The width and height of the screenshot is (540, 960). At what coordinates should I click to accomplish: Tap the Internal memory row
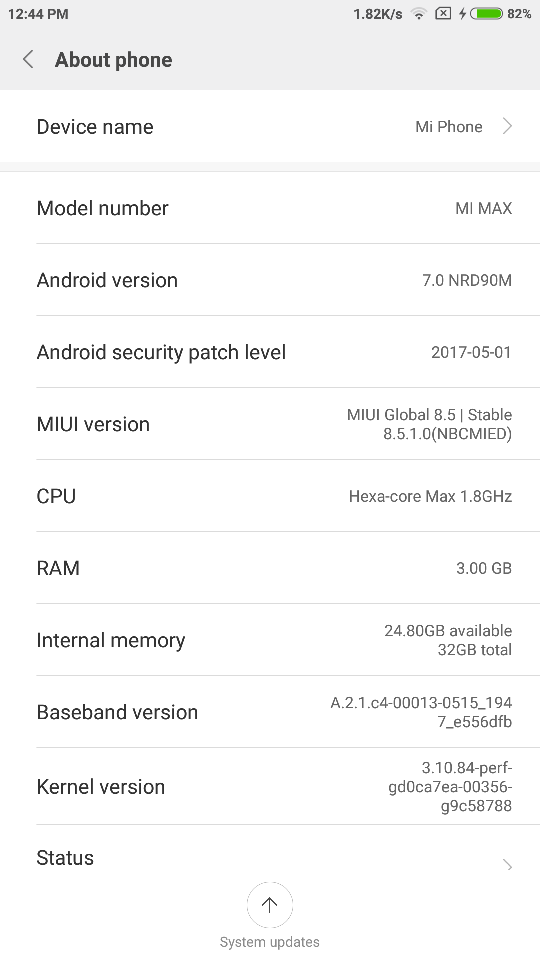[x=270, y=640]
